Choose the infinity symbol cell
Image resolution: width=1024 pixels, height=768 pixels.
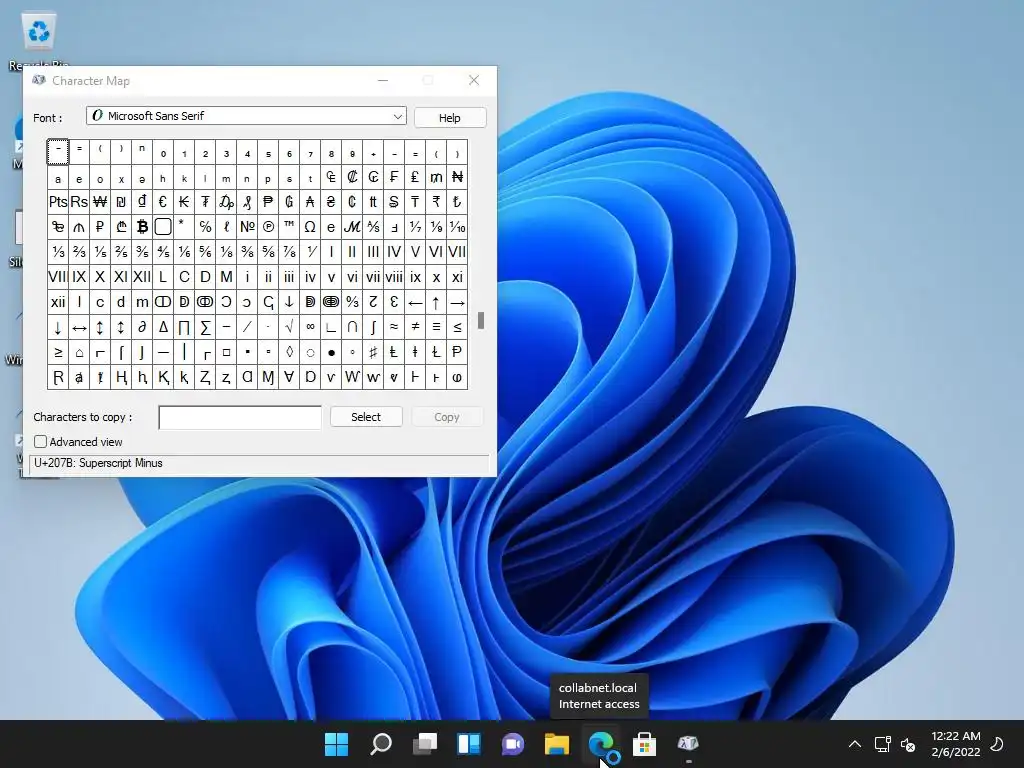pos(310,327)
